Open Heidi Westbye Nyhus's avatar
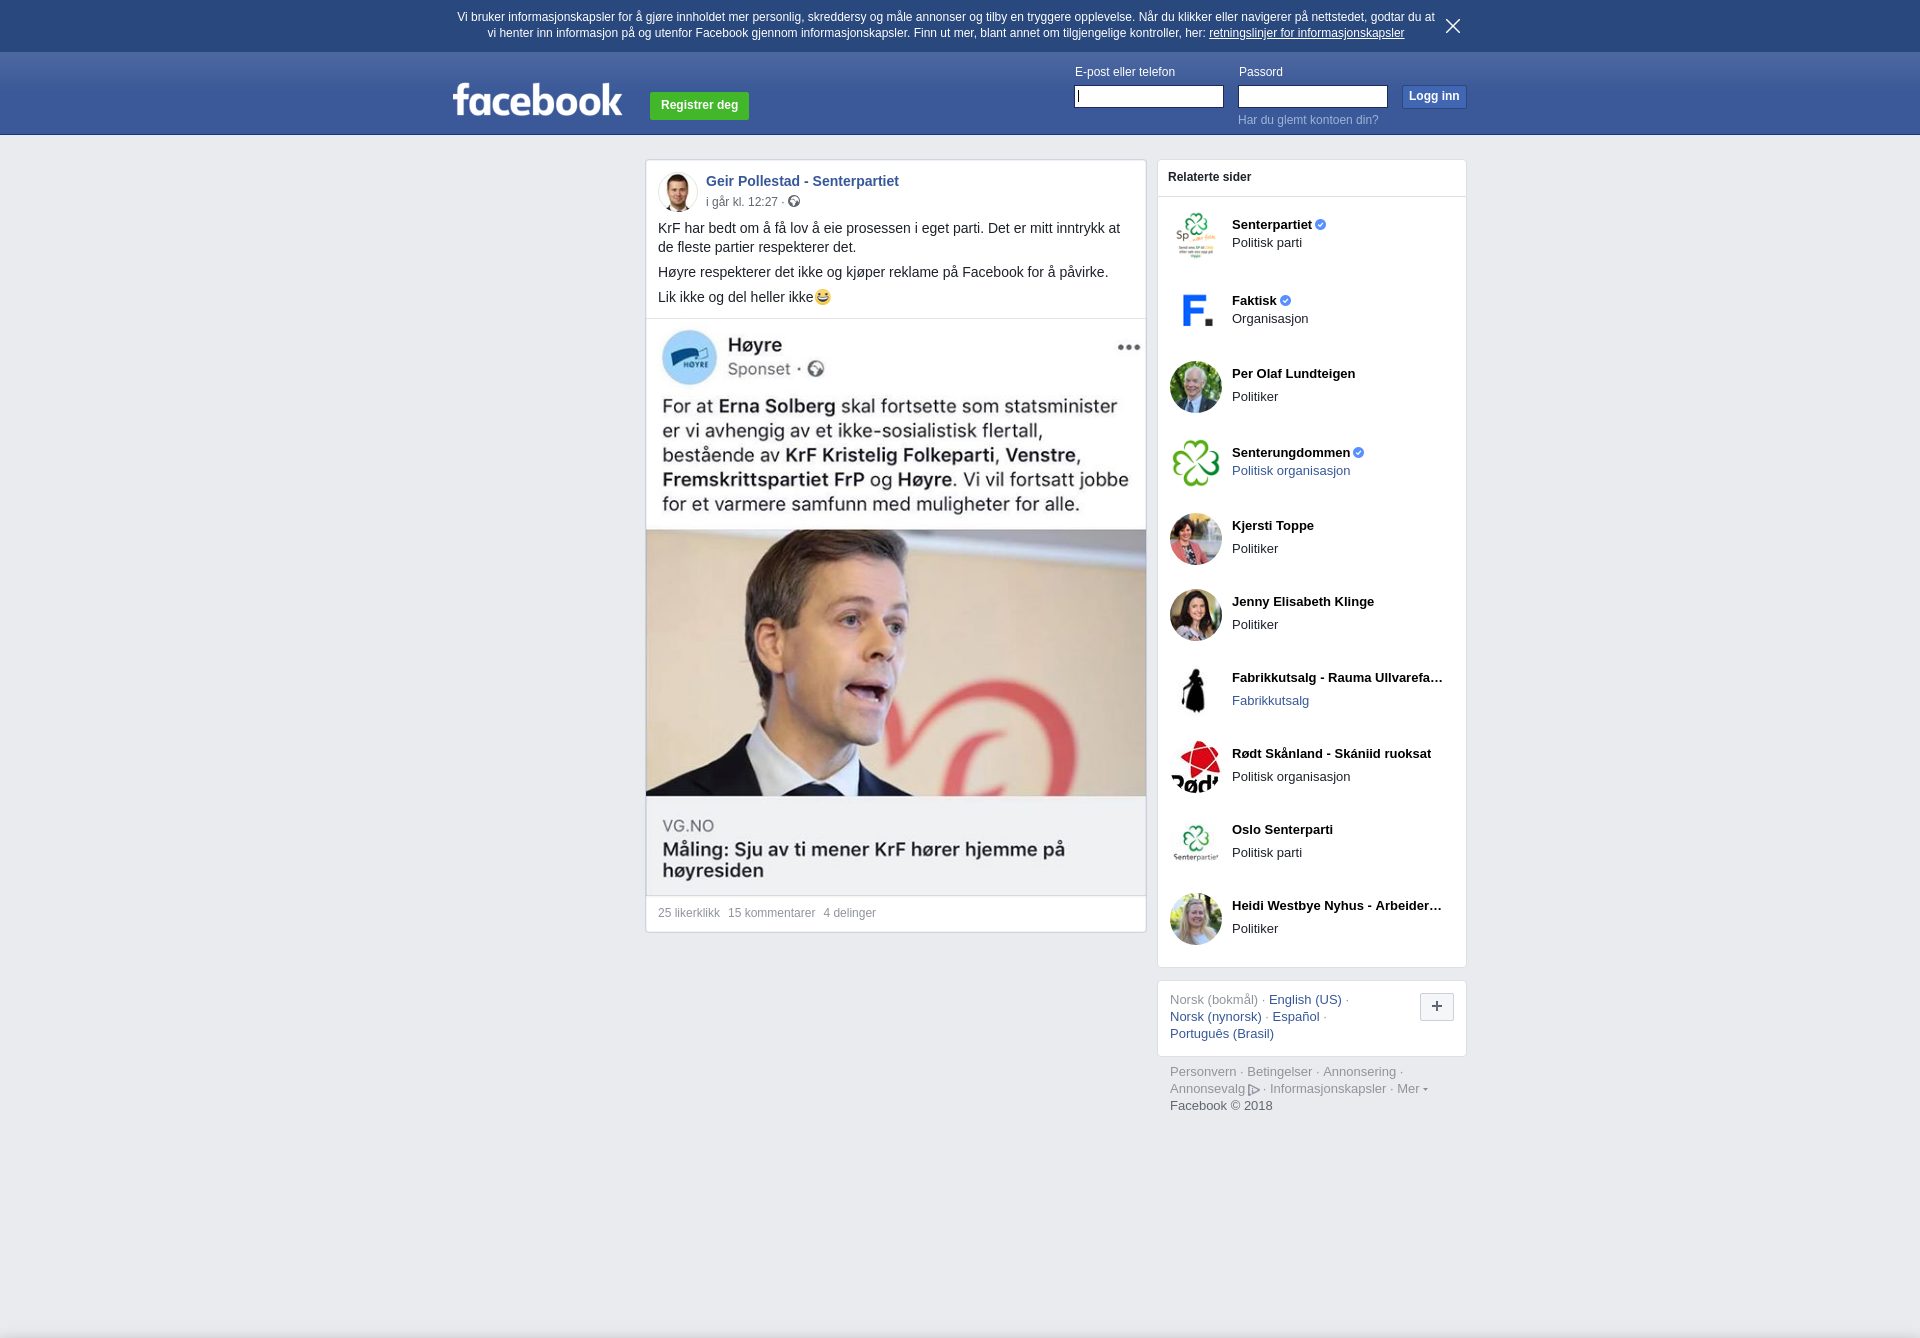The height and width of the screenshot is (1338, 1920). [x=1196, y=919]
